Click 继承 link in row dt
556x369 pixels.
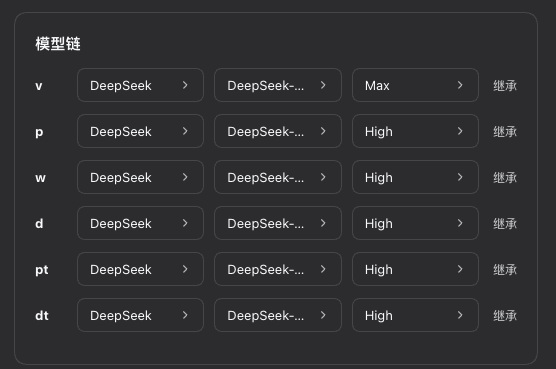(x=505, y=315)
